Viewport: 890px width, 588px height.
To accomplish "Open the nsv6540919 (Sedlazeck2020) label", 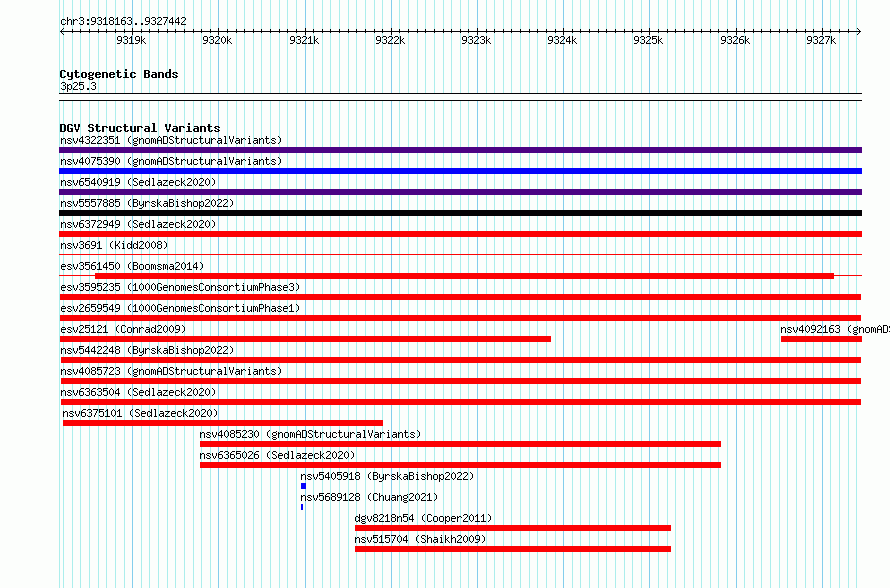I will (138, 182).
